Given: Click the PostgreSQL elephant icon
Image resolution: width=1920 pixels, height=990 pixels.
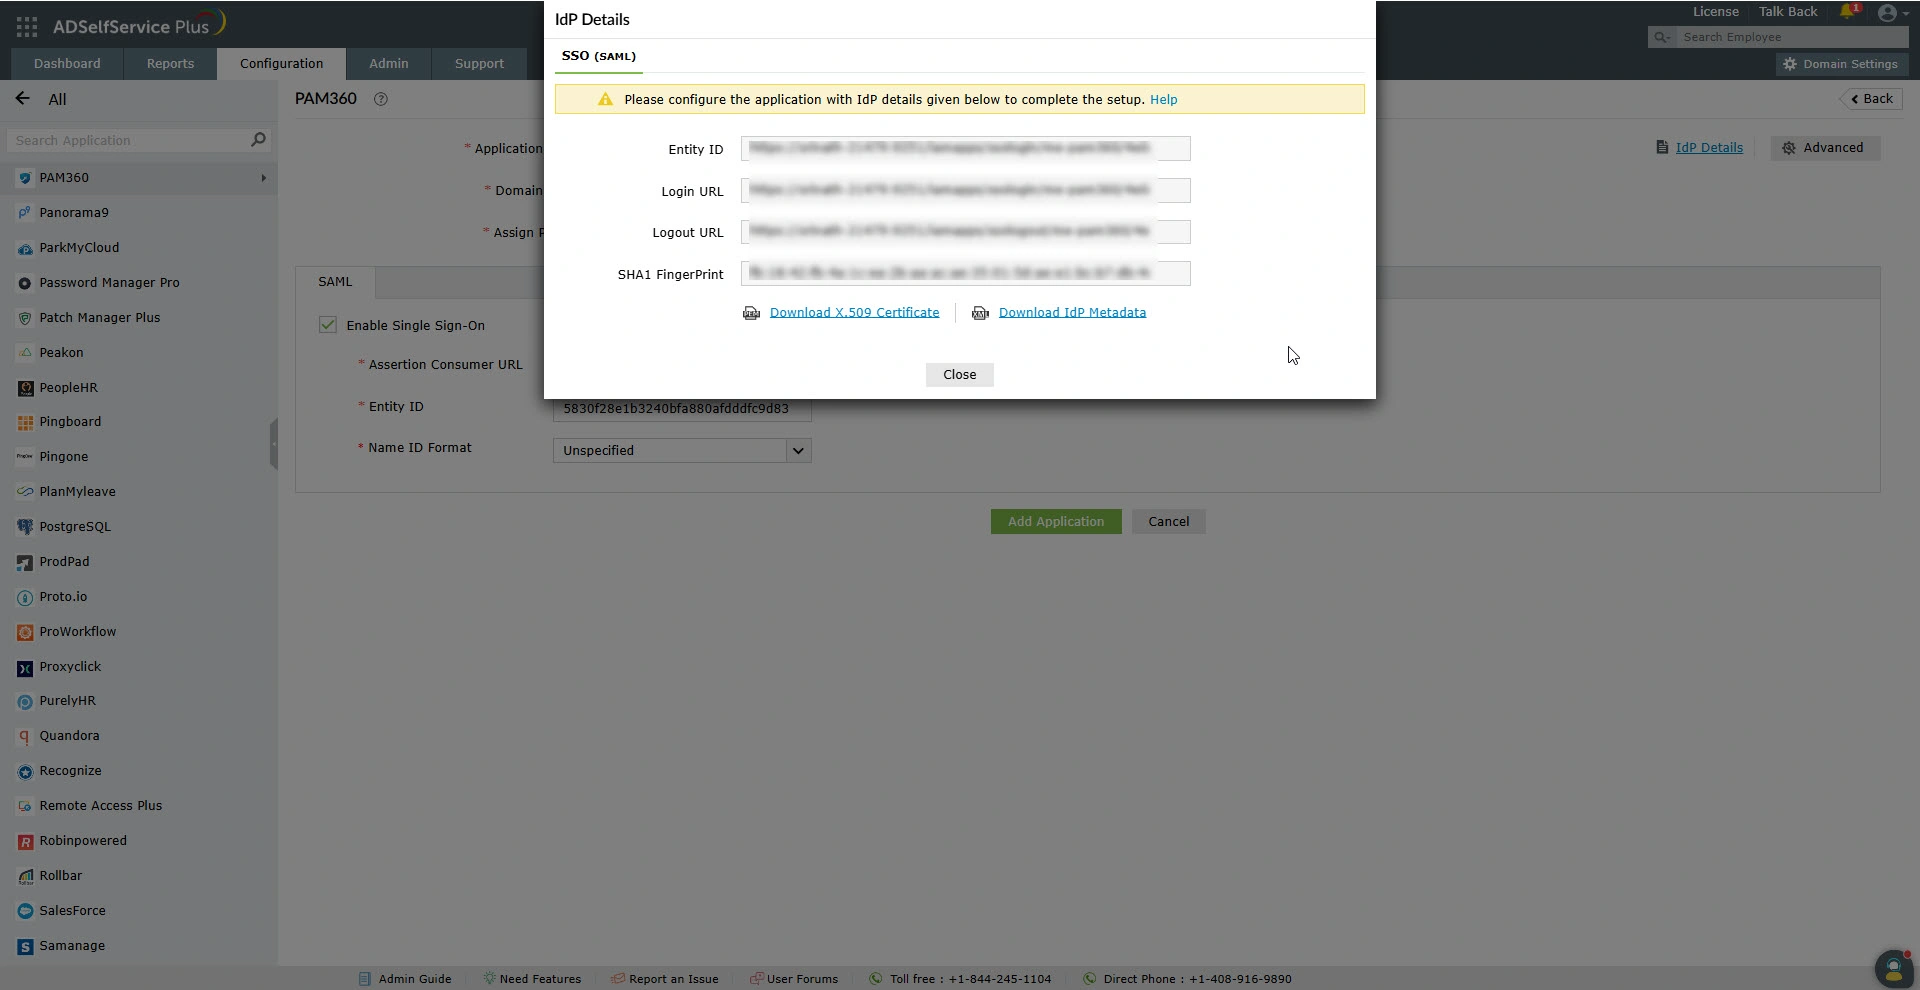Looking at the screenshot, I should (x=25, y=527).
